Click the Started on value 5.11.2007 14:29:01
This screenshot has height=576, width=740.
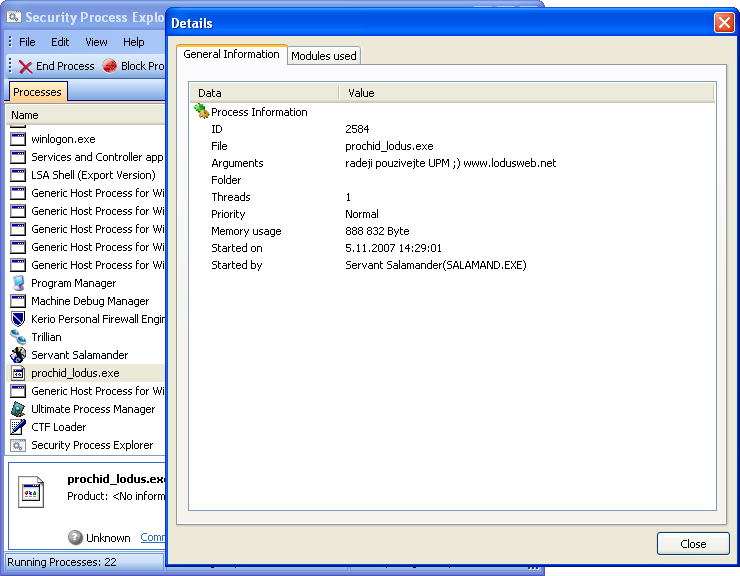coord(393,248)
